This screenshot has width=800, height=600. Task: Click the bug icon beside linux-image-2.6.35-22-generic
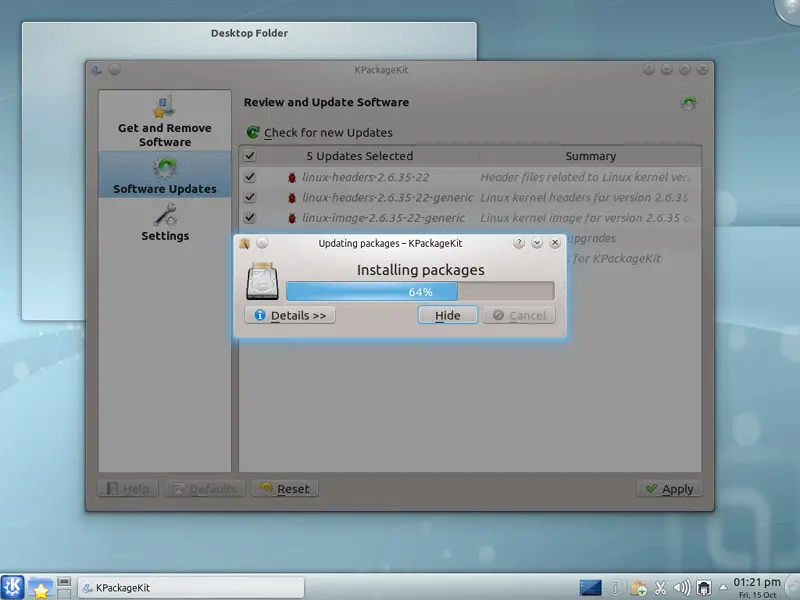coord(292,218)
